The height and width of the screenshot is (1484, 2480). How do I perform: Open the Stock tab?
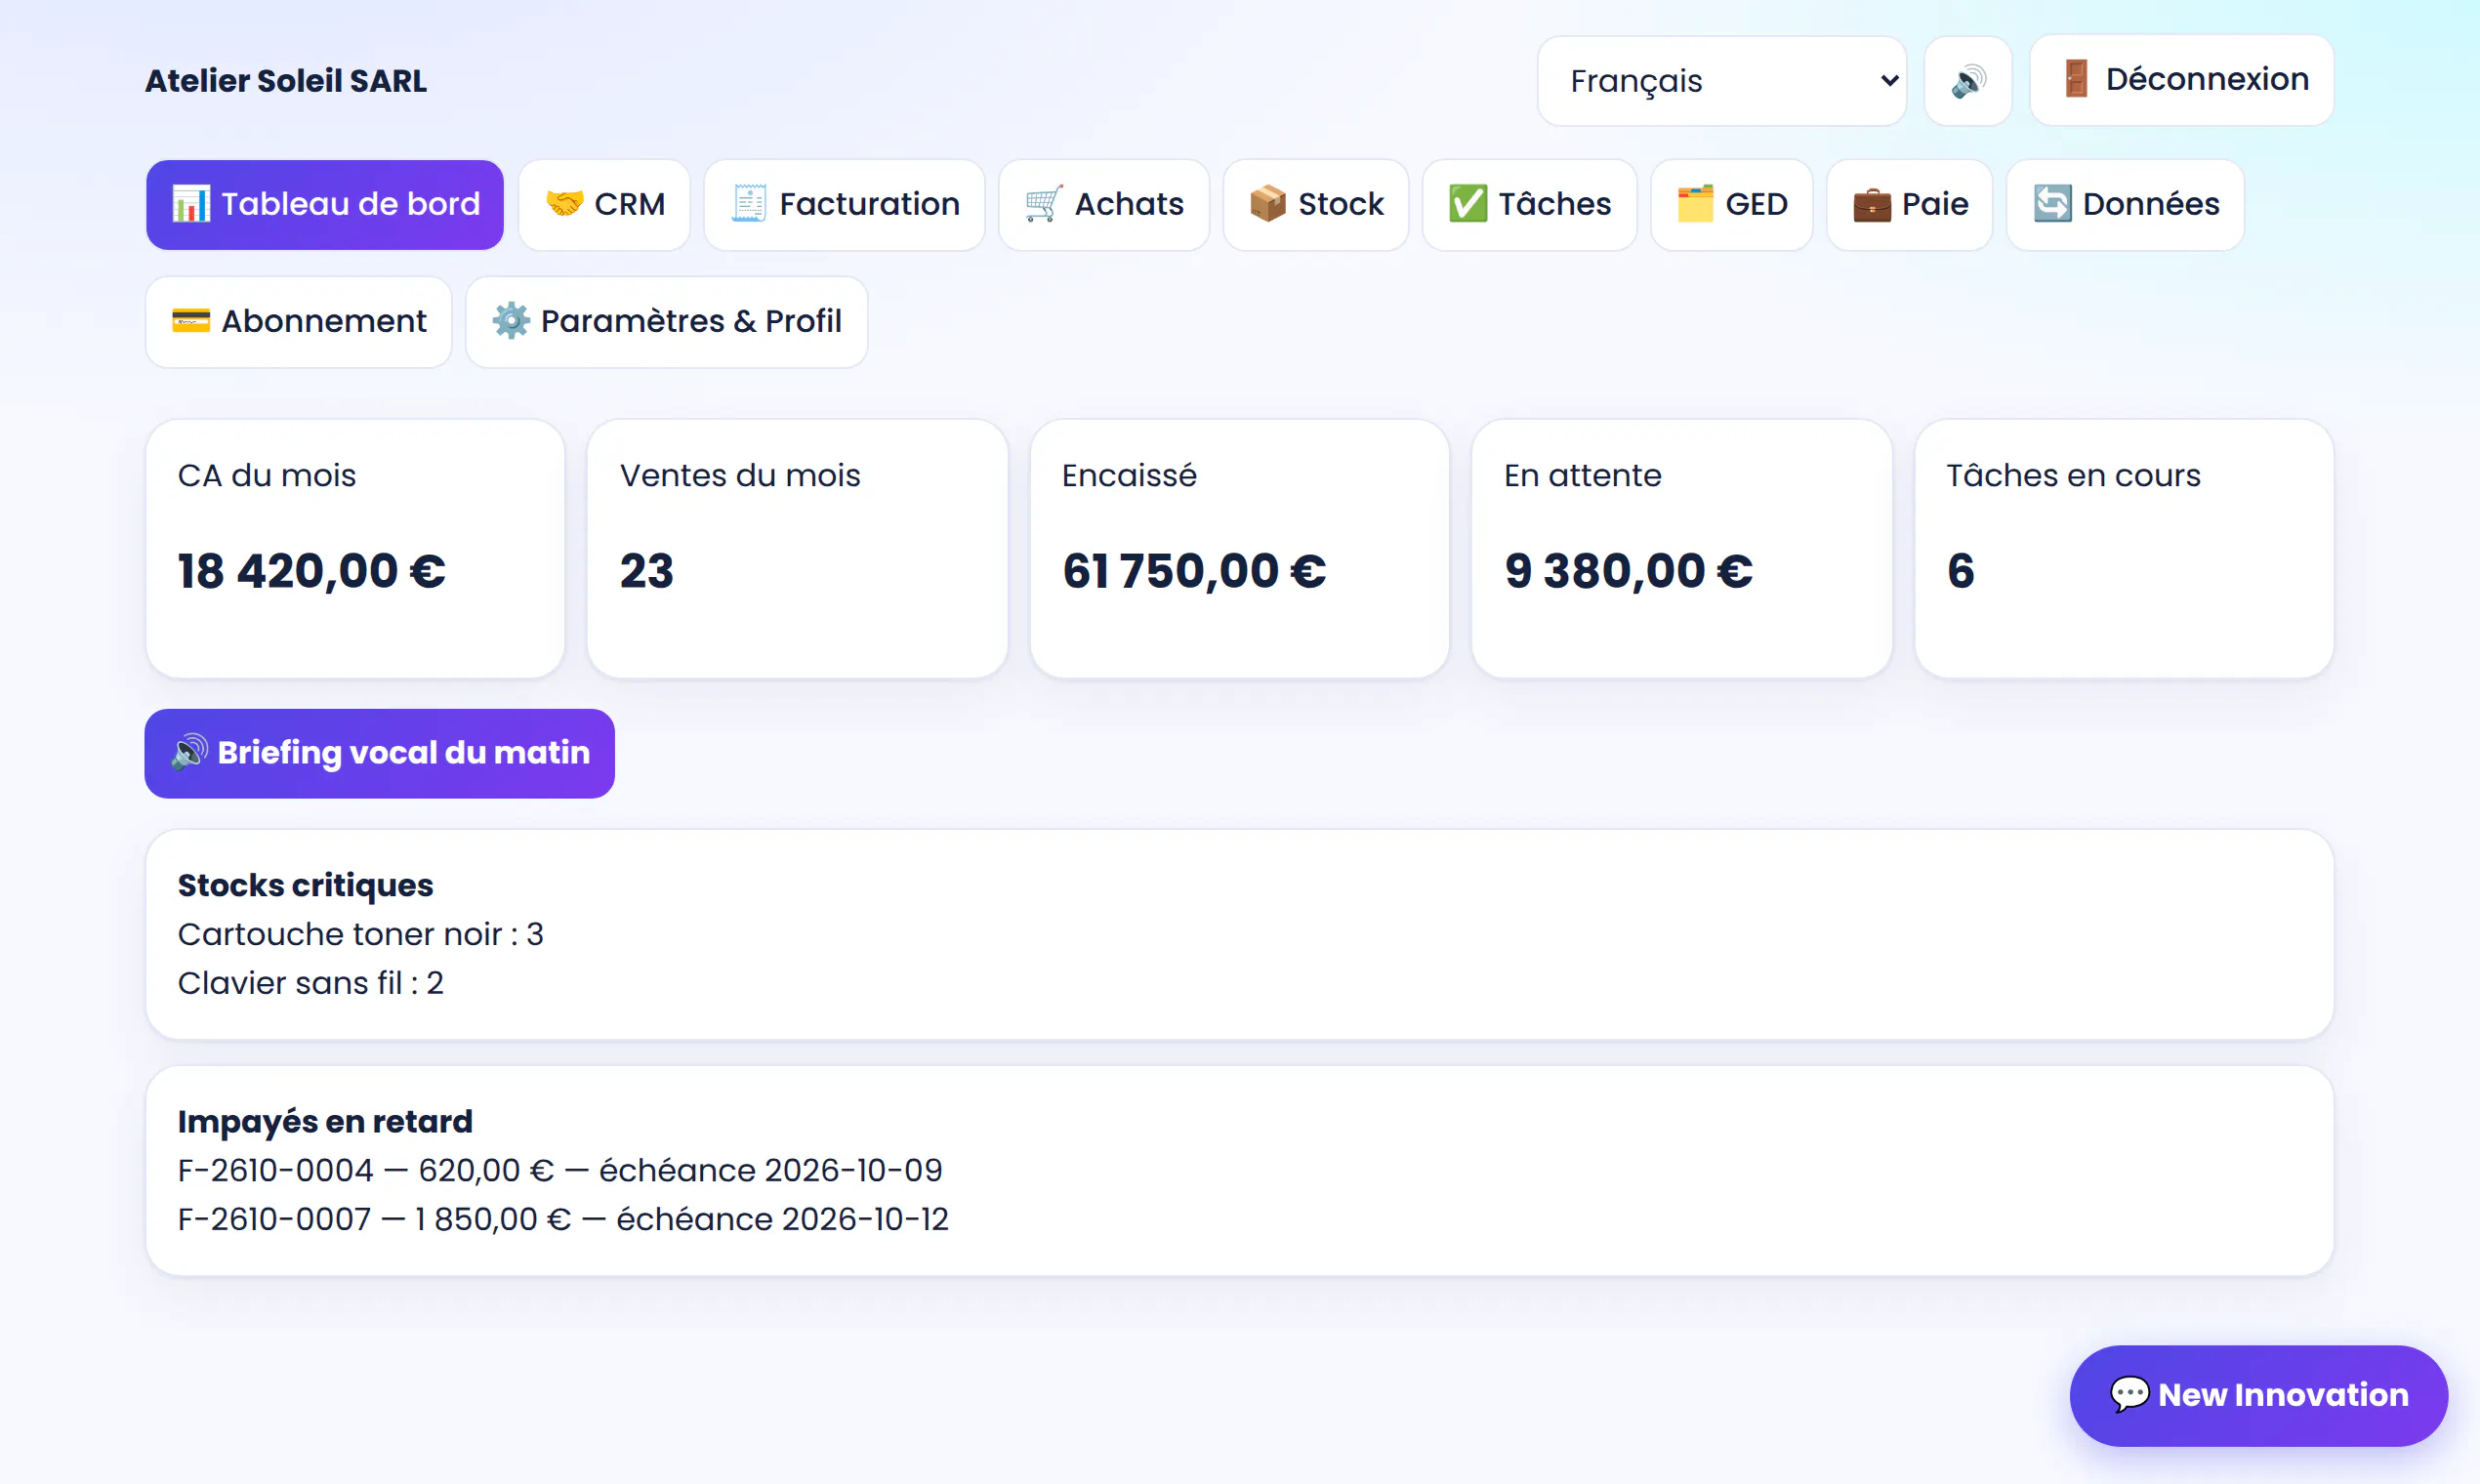(x=1316, y=204)
